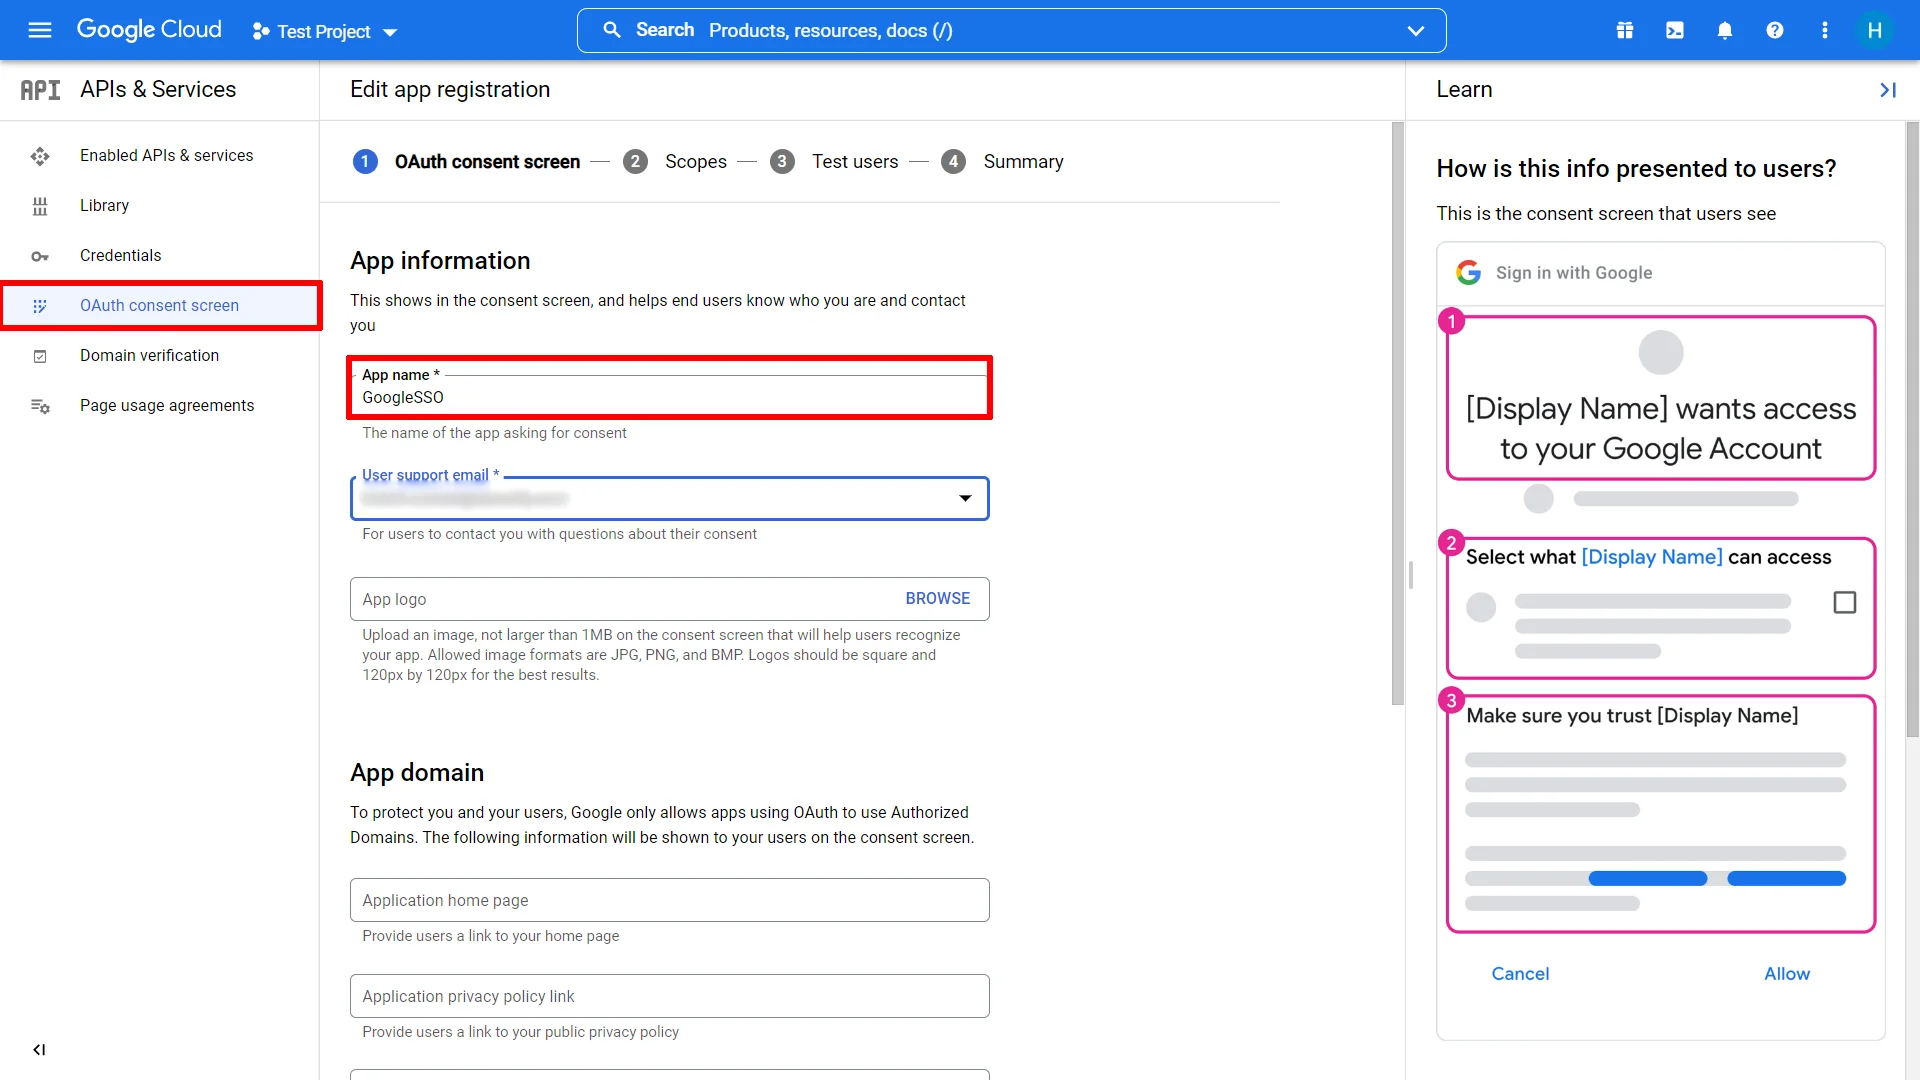This screenshot has width=1920, height=1080.
Task: Collapse the Learn side panel
Action: click(1887, 90)
